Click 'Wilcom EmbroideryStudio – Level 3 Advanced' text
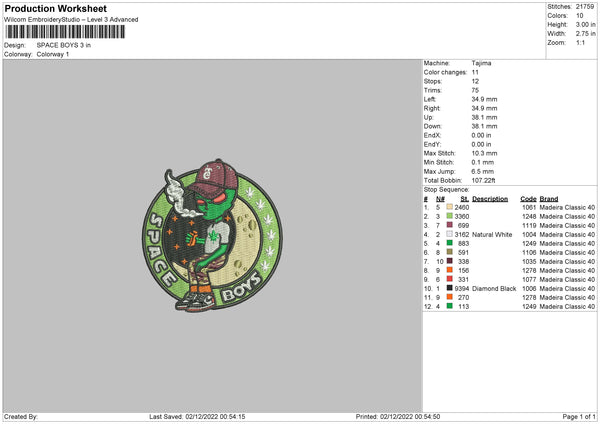The image size is (600, 424). coord(71,20)
